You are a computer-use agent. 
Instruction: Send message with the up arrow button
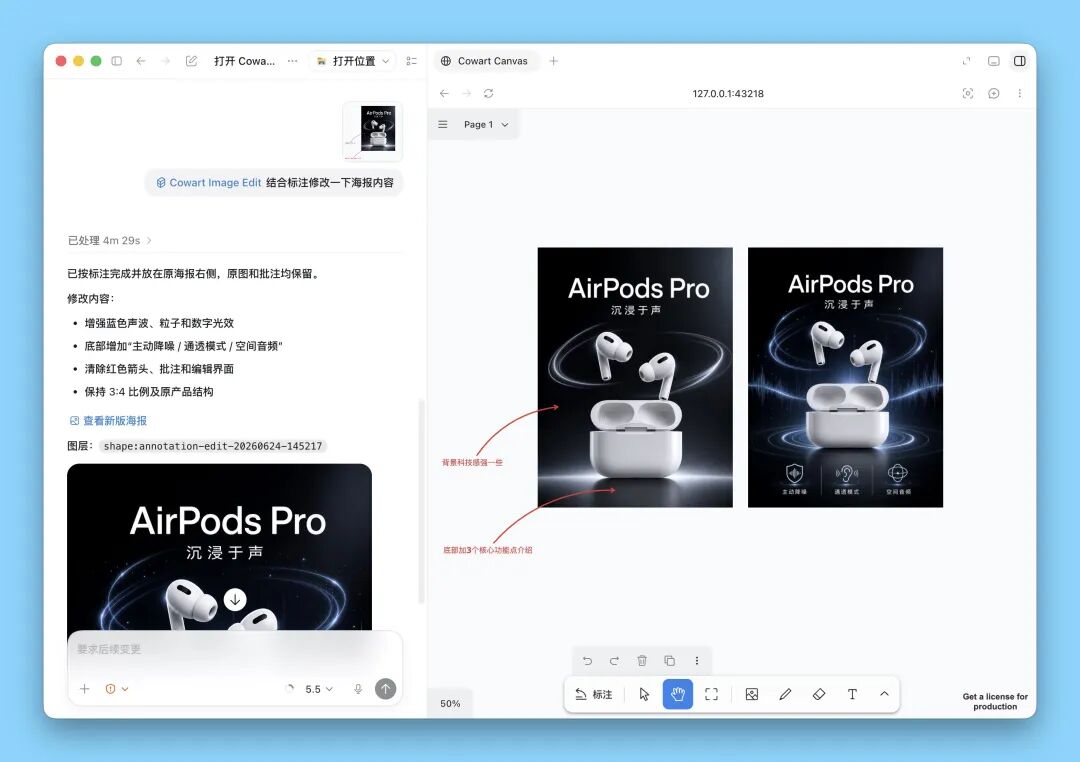386,689
